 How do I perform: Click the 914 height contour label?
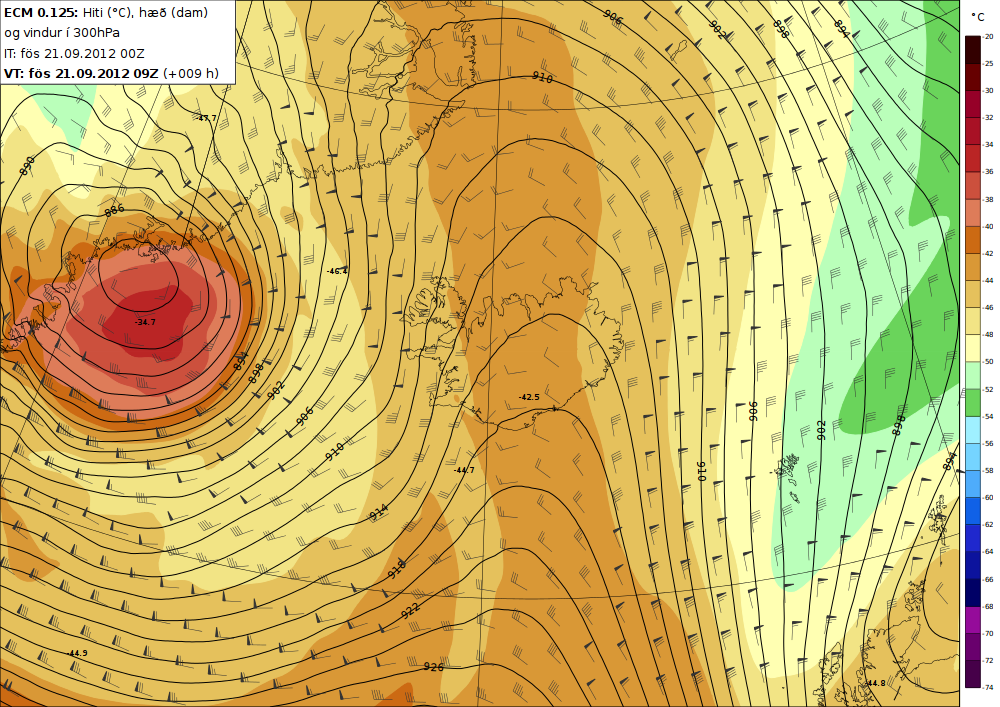[x=379, y=512]
